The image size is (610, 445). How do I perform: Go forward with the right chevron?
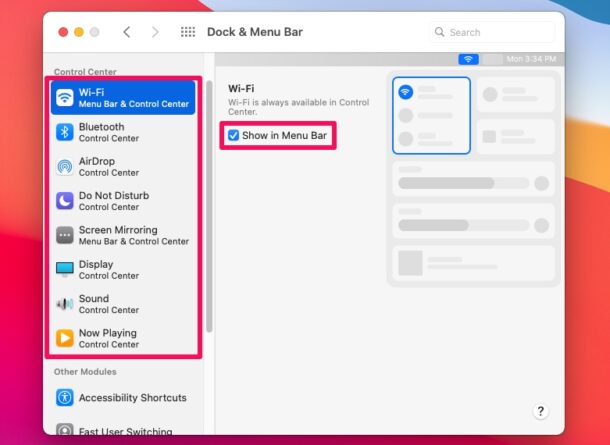[x=155, y=32]
